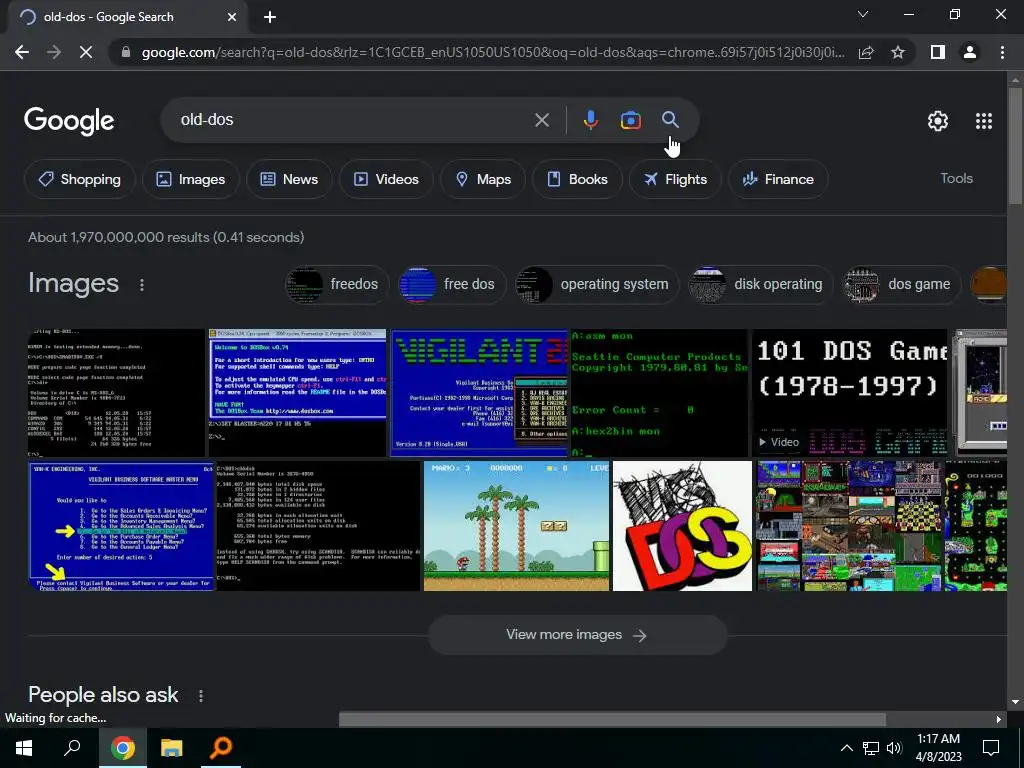Switch to Books results
Viewport: 1024px width, 768px height.
577,179
